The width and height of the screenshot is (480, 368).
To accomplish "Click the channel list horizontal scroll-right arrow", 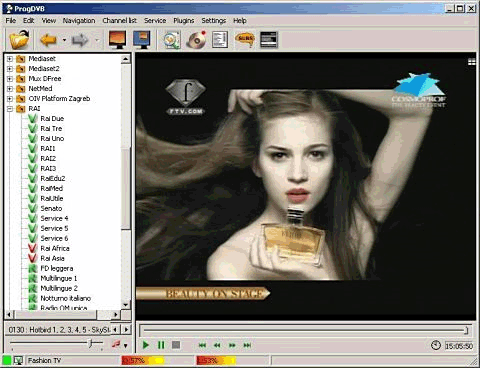I will tap(116, 314).
